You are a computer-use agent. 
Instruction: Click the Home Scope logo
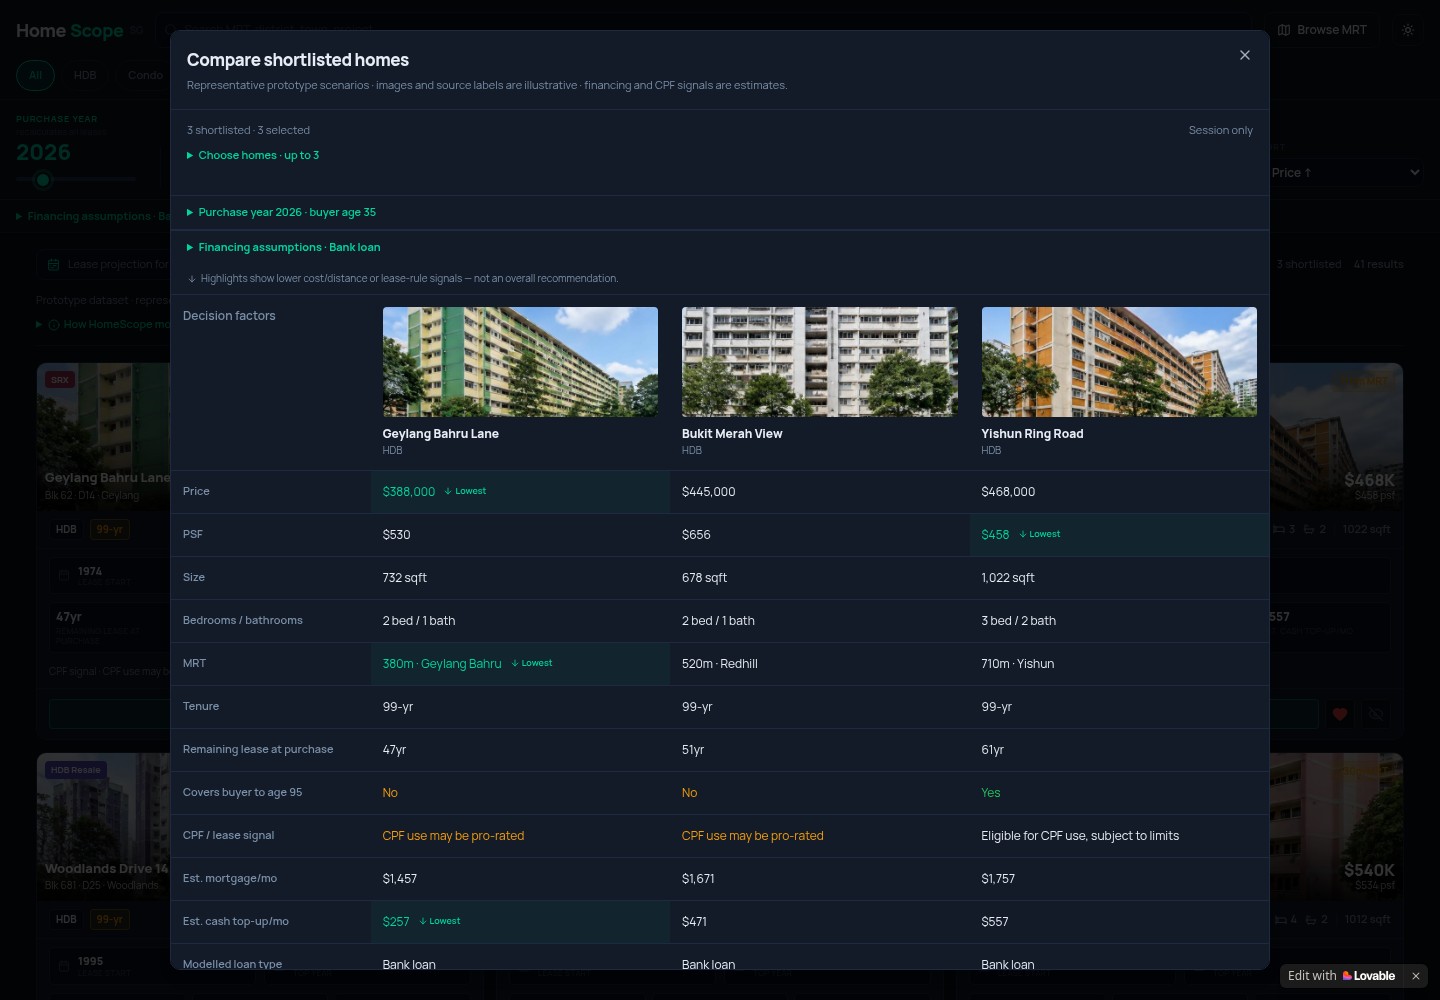70,31
